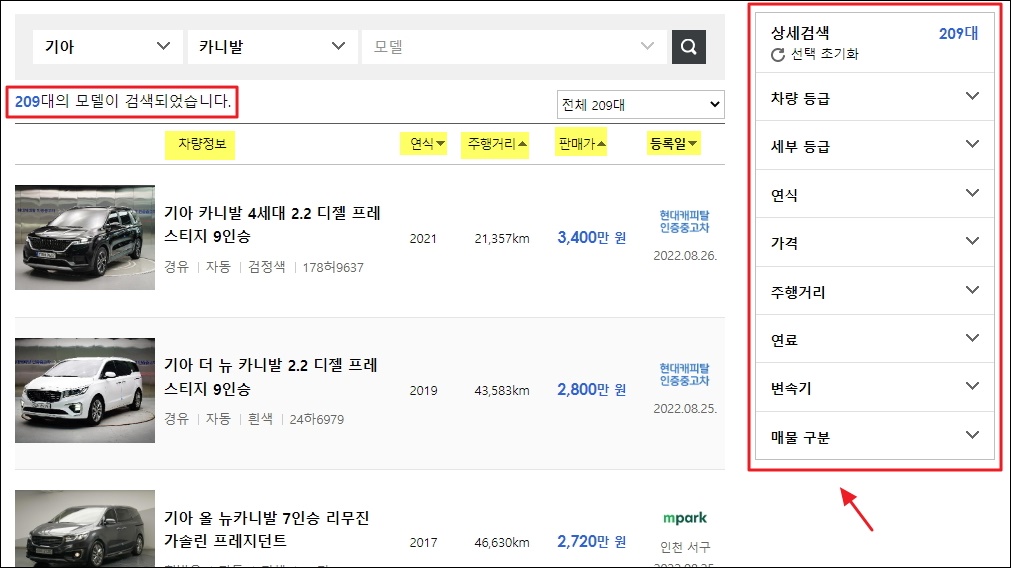Click the model year 2021
1011x568 pixels.
coord(423,239)
